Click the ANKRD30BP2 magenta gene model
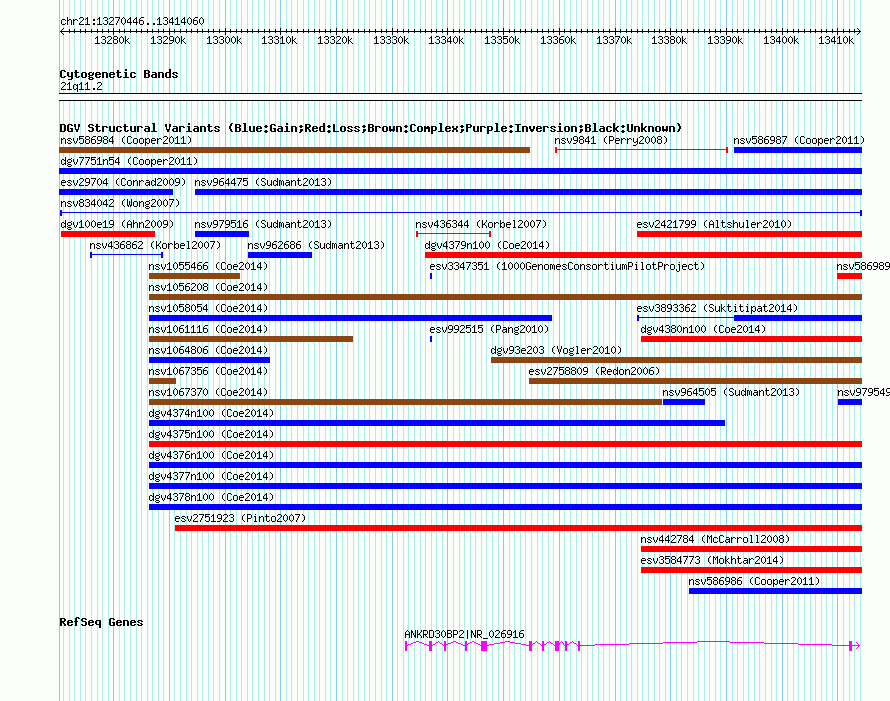This screenshot has width=890, height=701. [632, 645]
